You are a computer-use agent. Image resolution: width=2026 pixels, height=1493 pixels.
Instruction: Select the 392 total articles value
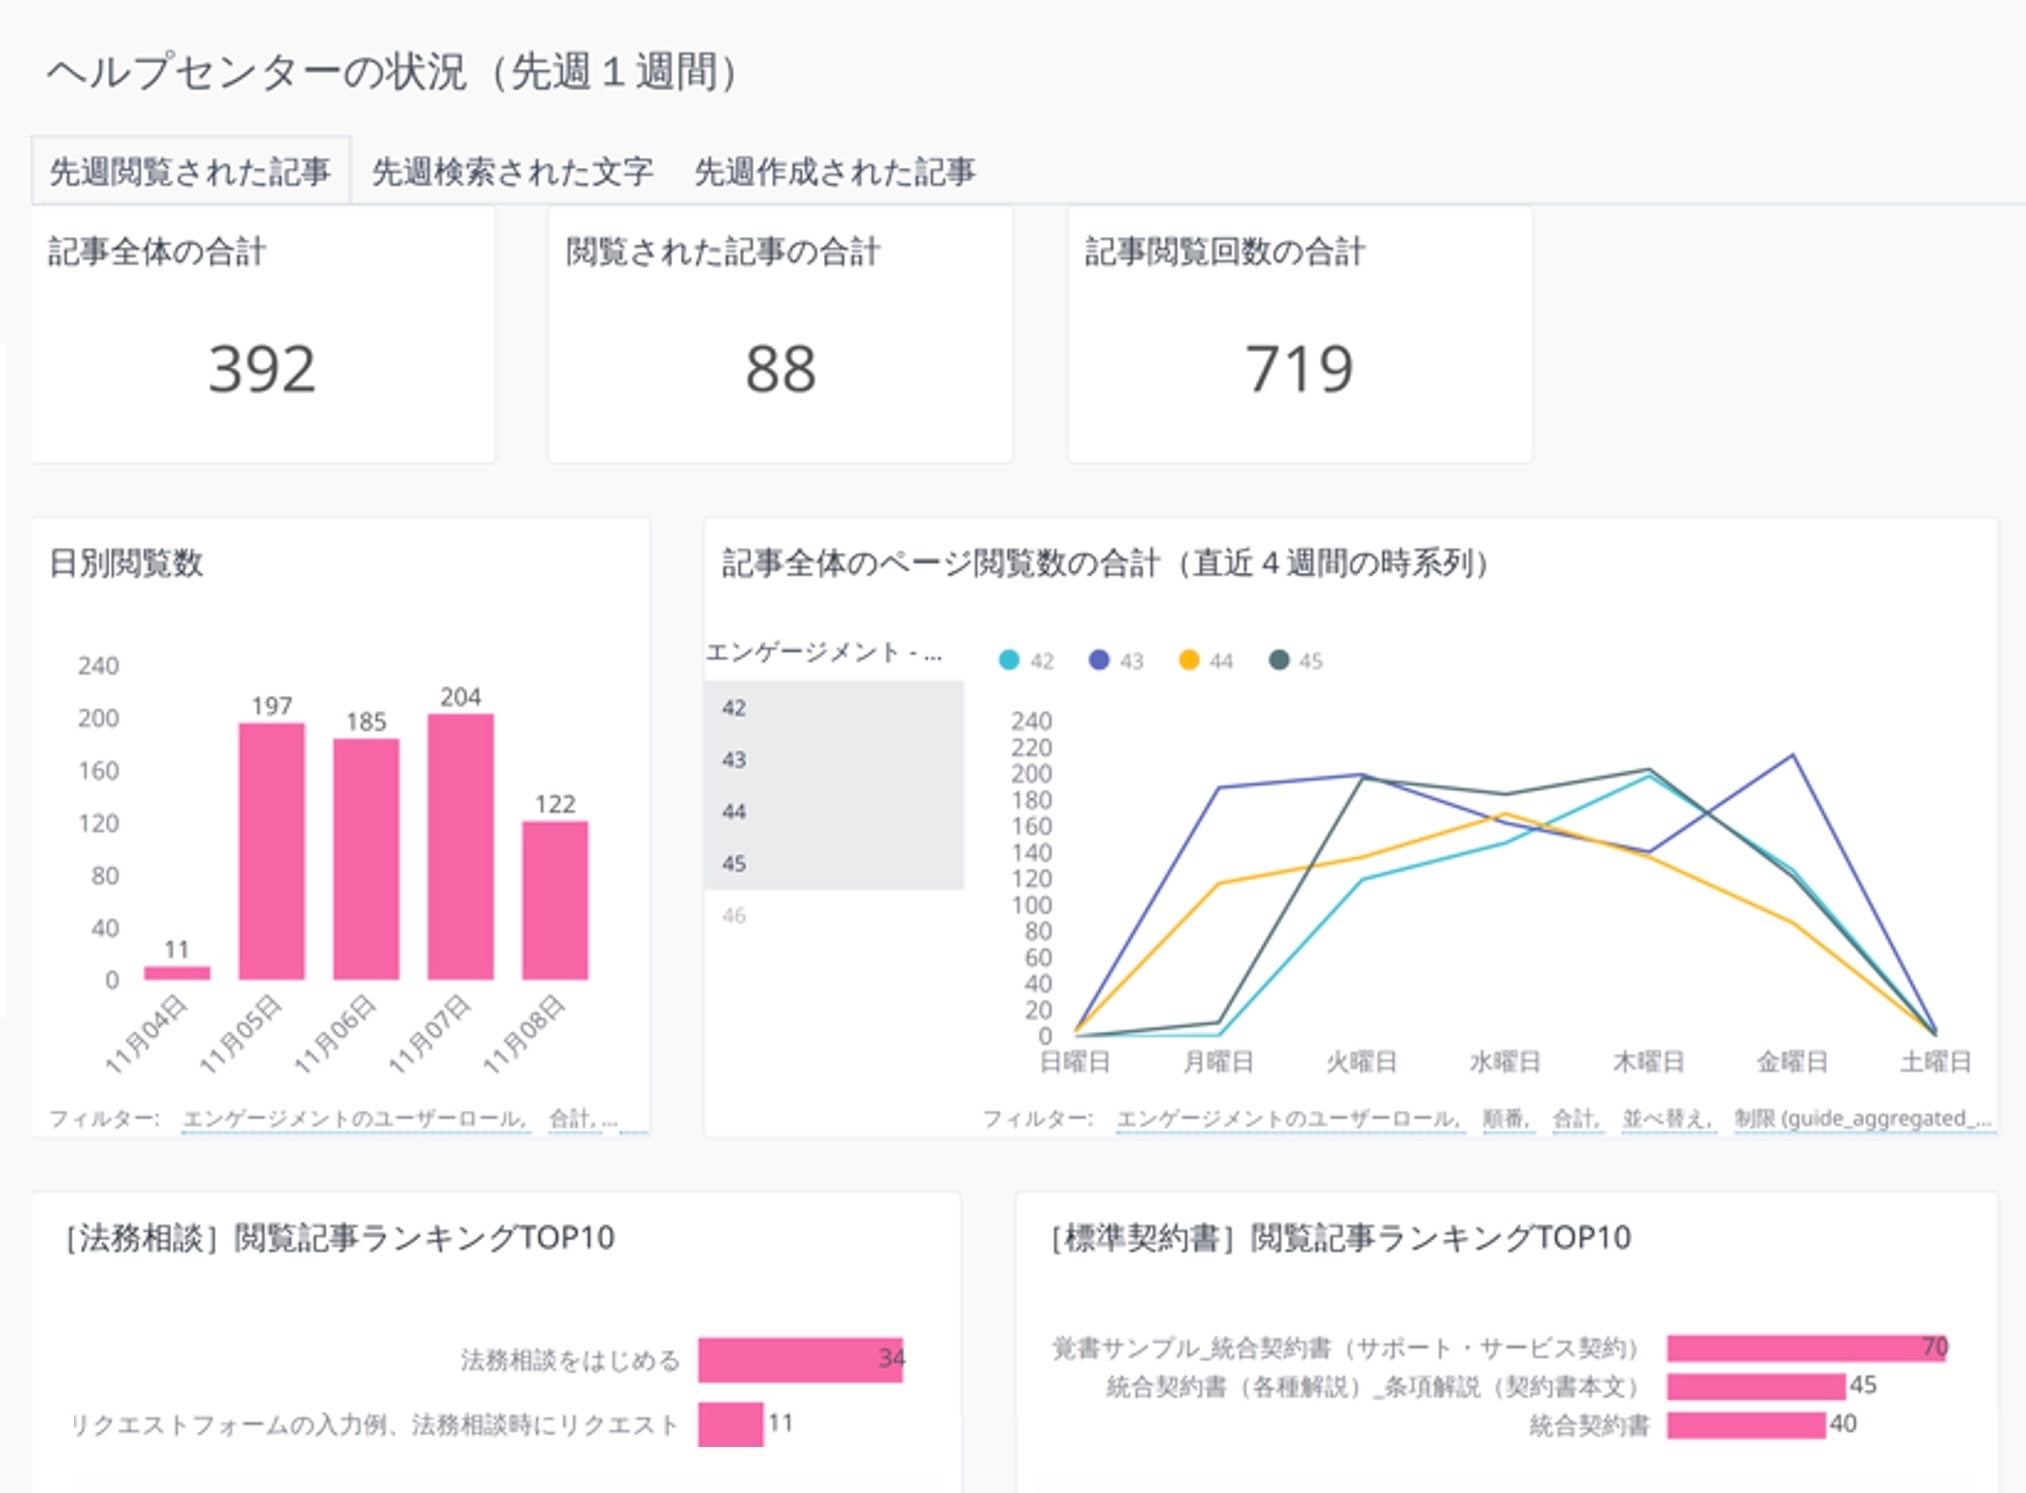(x=262, y=369)
